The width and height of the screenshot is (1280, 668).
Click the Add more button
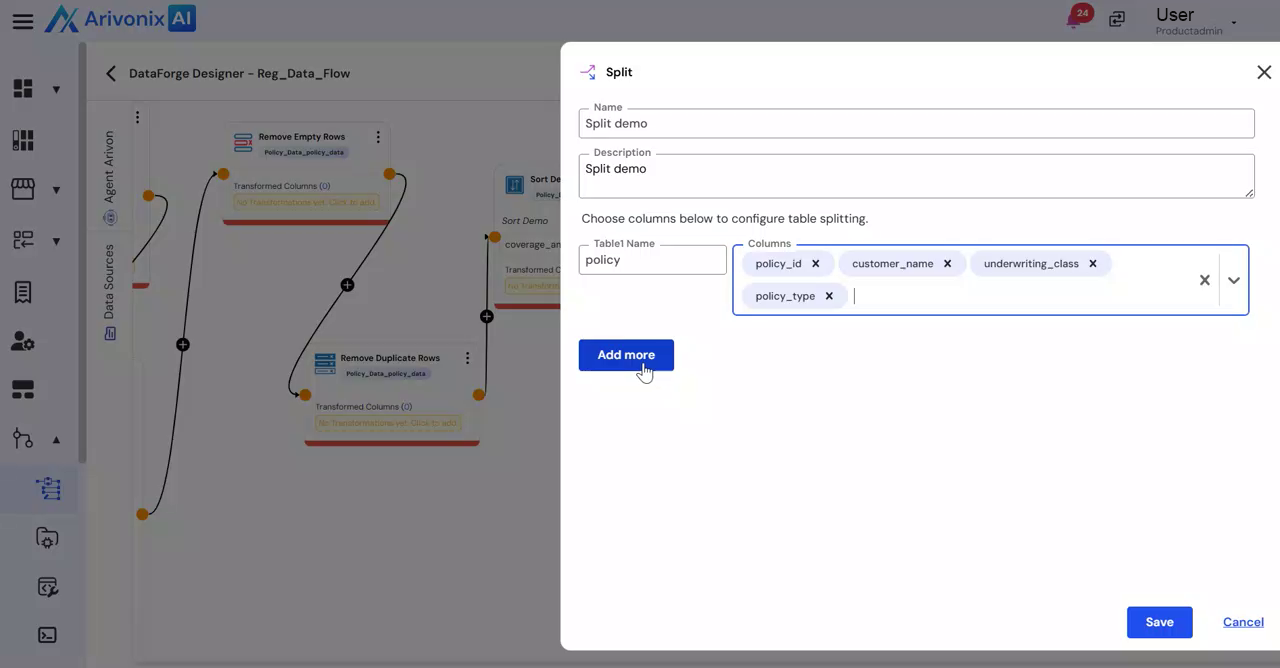pyautogui.click(x=626, y=355)
